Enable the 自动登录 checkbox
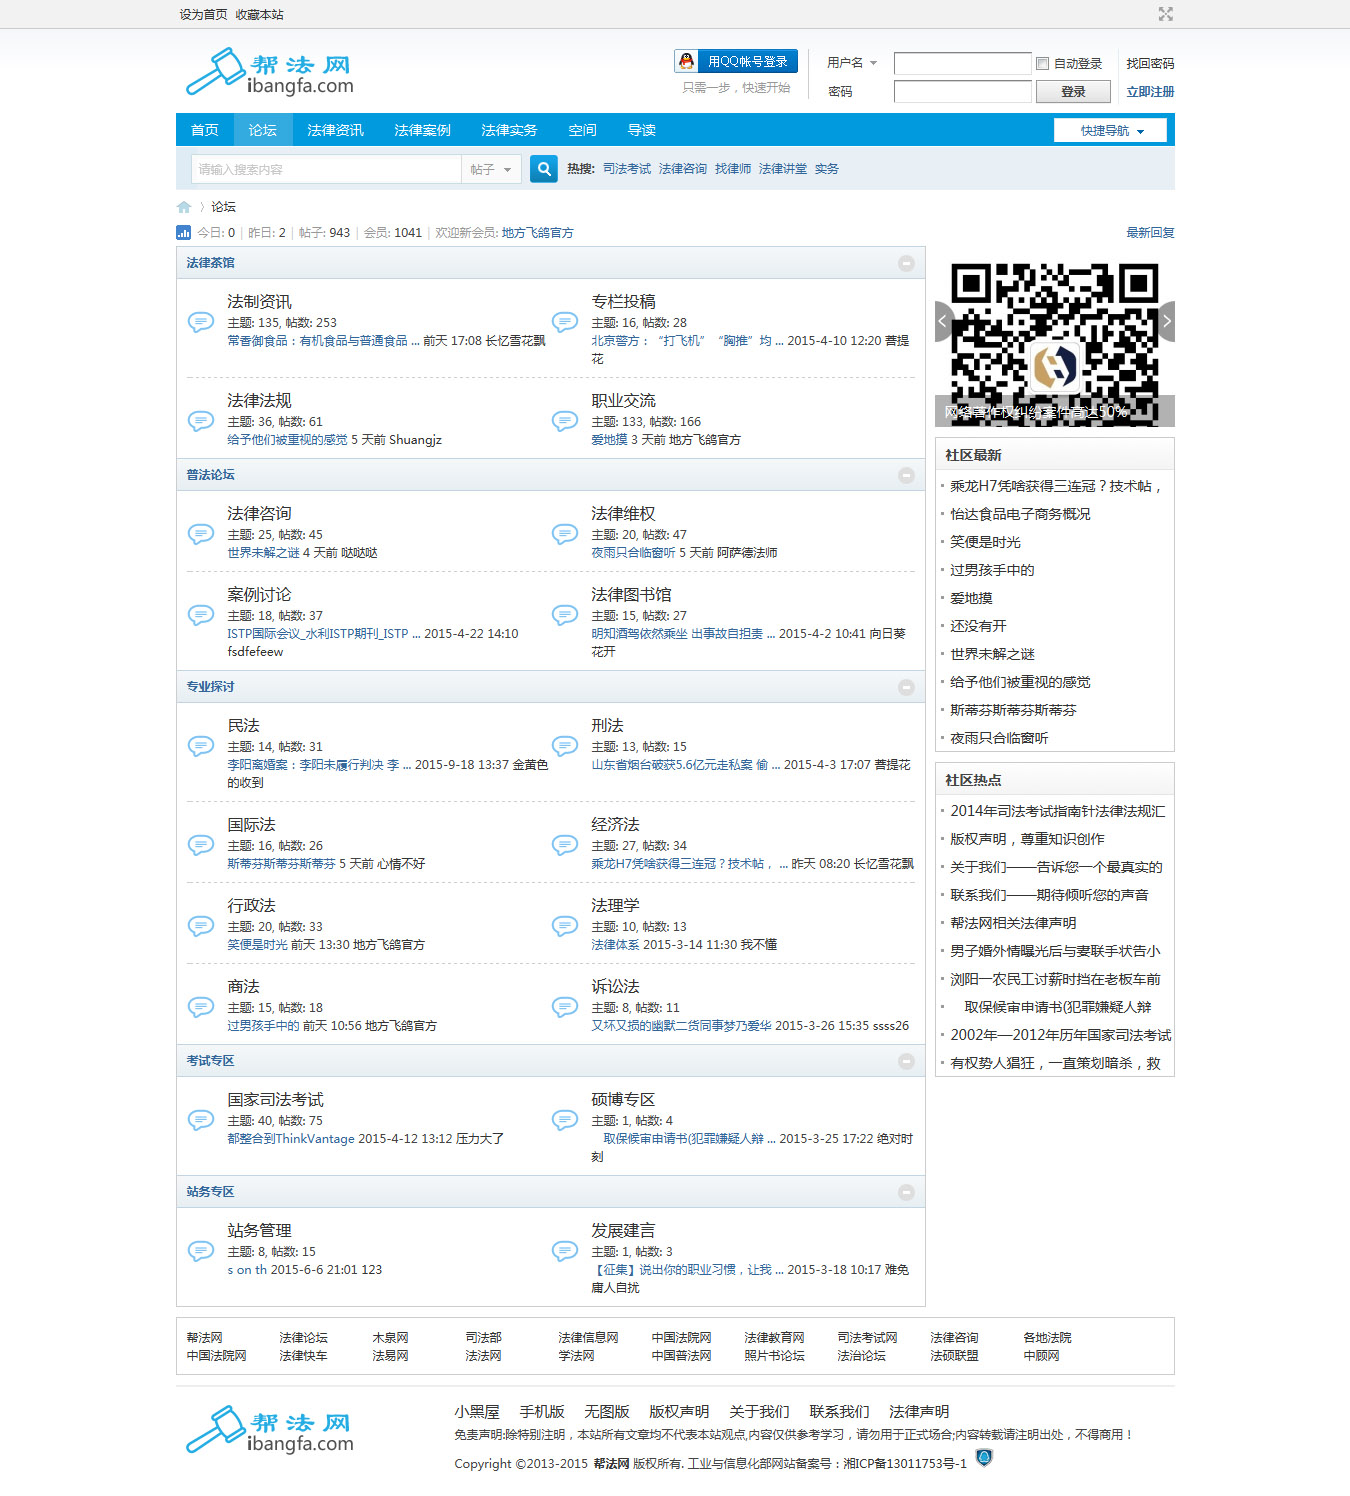Viewport: 1350px width, 1496px height. 1042,63
